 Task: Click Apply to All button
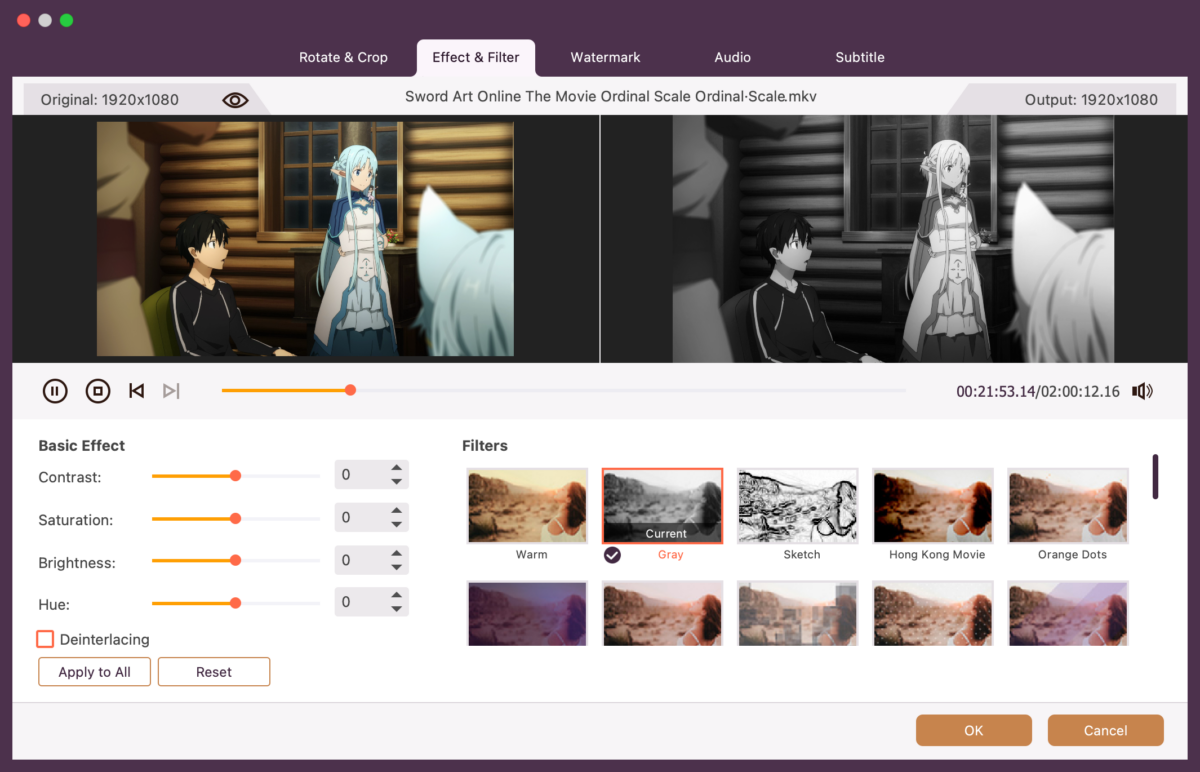94,672
